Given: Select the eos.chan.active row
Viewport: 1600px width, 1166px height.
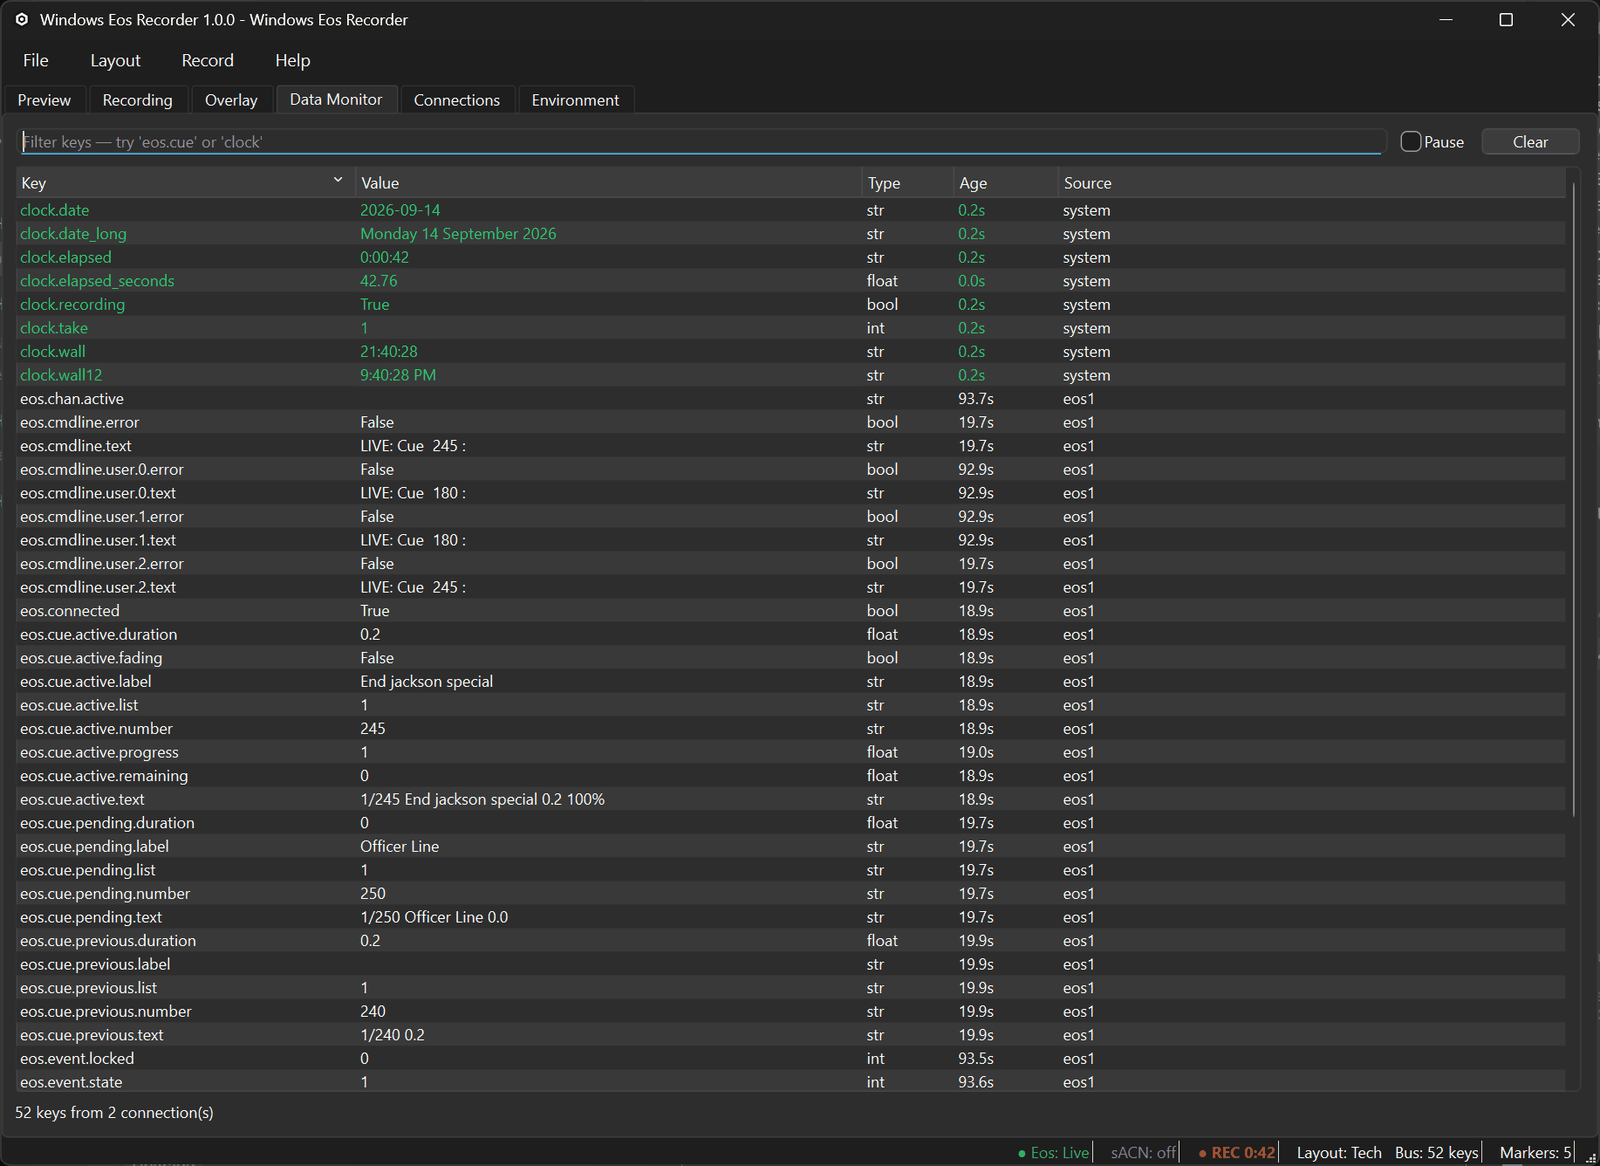Looking at the screenshot, I should [791, 399].
